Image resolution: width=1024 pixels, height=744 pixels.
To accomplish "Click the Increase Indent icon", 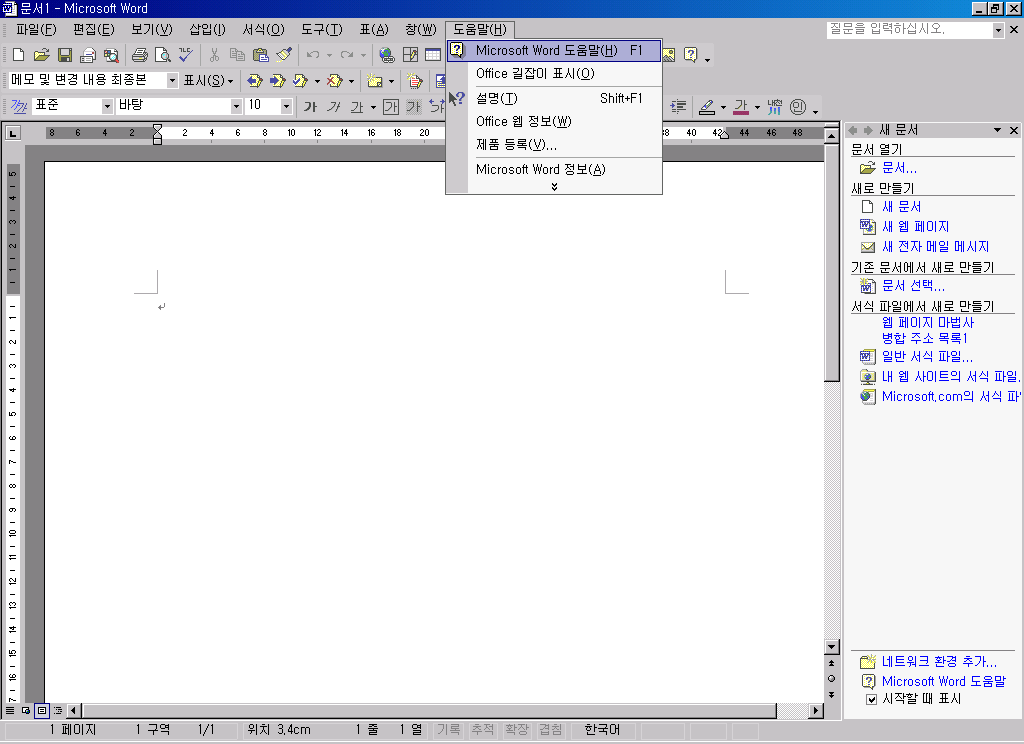I will point(679,107).
